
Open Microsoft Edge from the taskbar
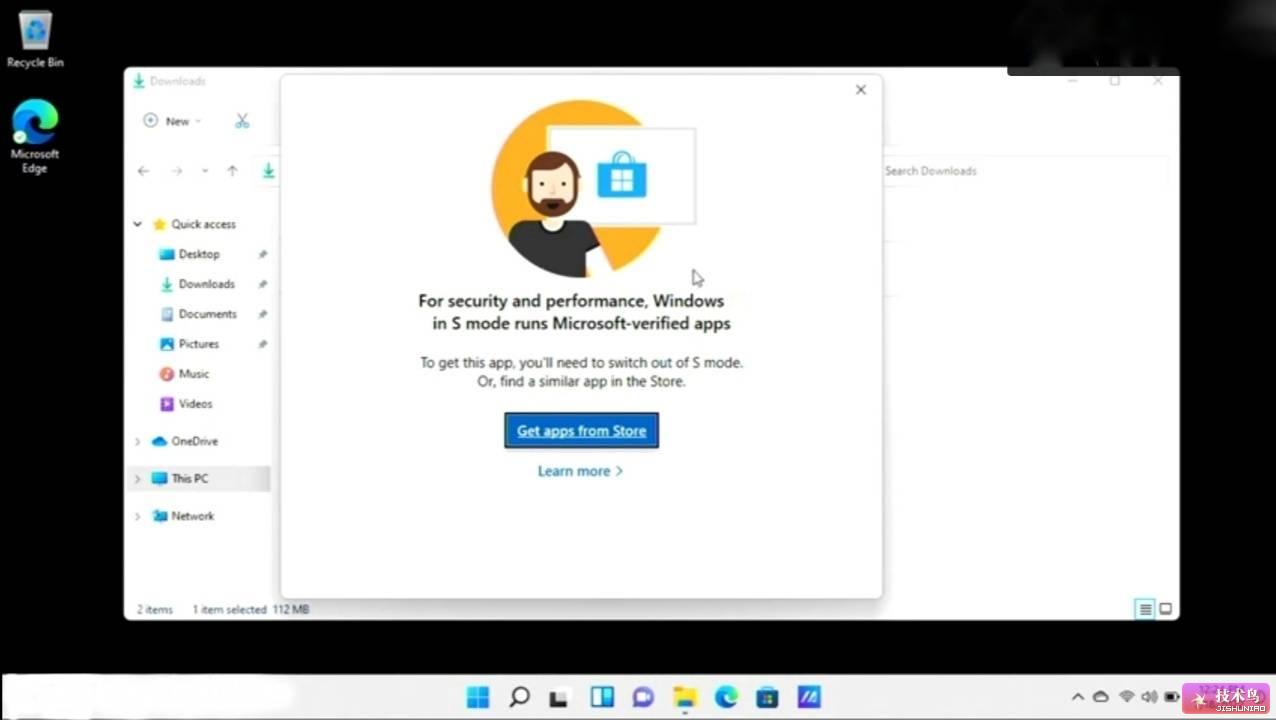726,697
